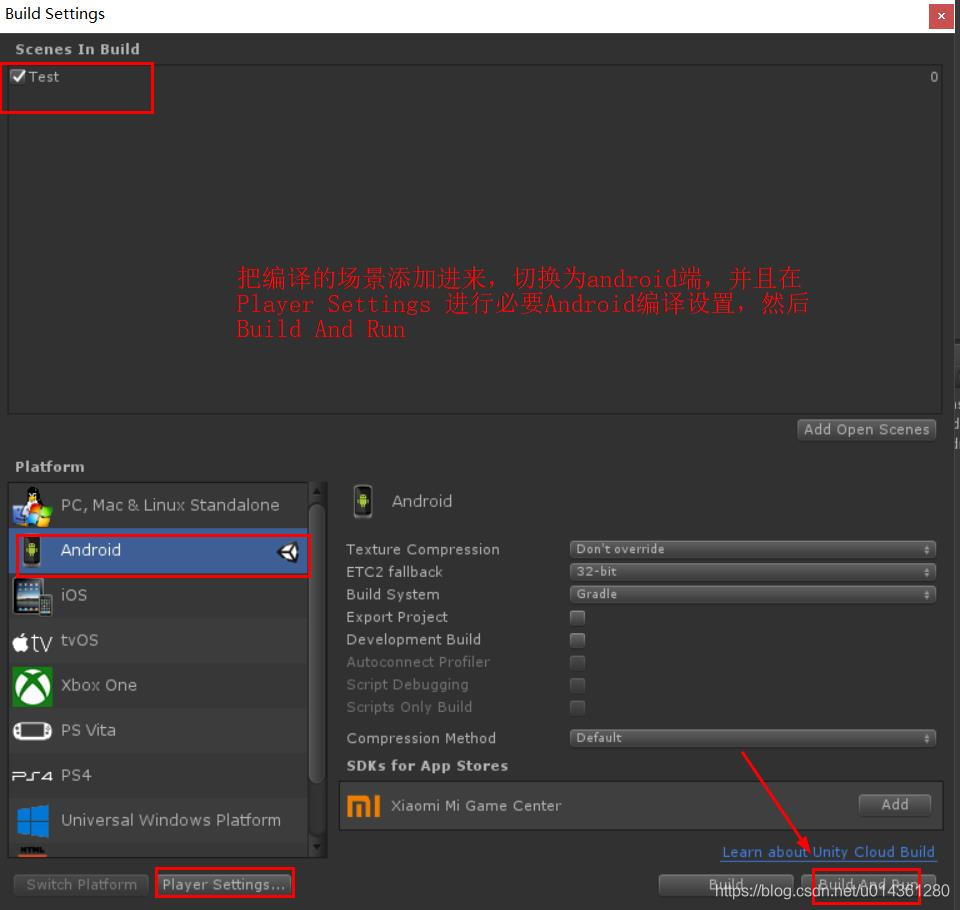
Task: Click the Apple tv icon for tvOS
Action: tap(32, 642)
